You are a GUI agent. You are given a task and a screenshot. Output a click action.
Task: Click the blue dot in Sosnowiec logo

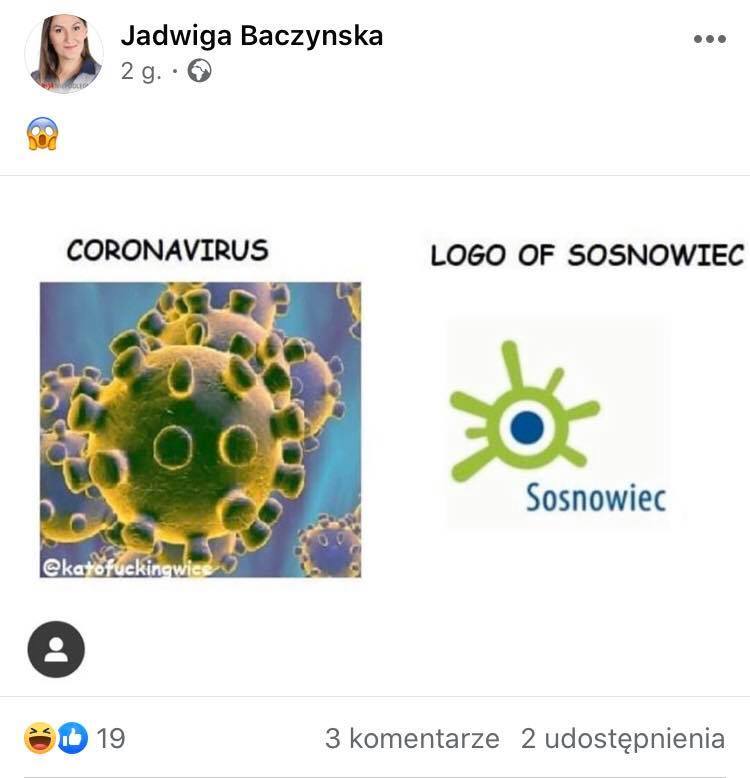[527, 427]
